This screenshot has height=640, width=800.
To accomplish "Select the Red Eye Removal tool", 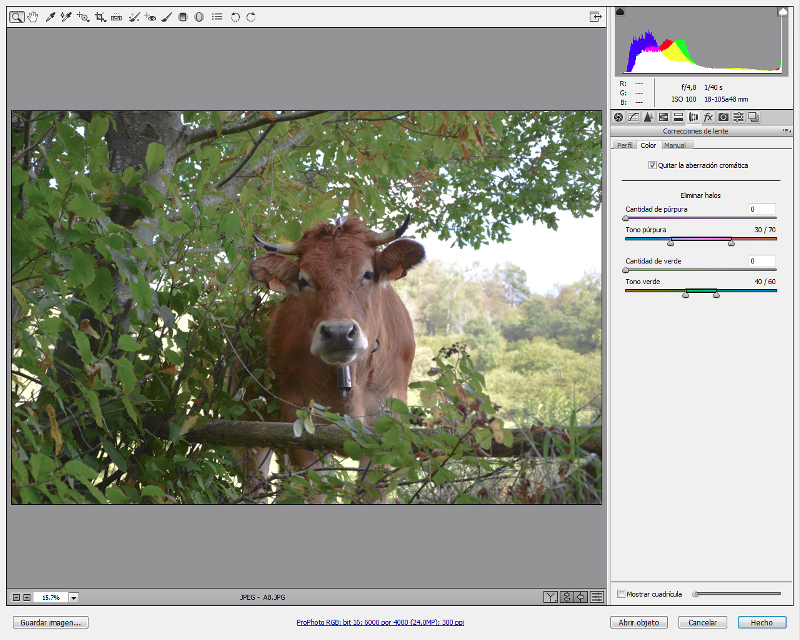I will (x=150, y=17).
